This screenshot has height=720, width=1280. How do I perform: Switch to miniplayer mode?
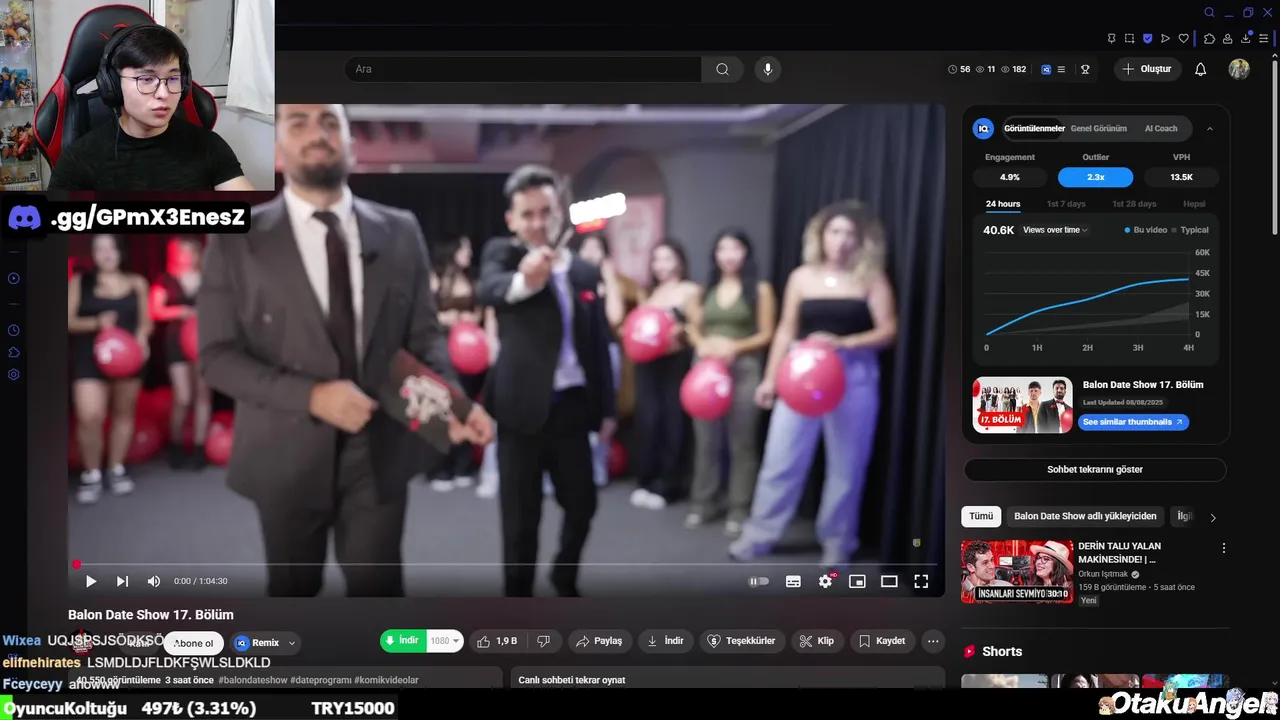click(x=857, y=581)
